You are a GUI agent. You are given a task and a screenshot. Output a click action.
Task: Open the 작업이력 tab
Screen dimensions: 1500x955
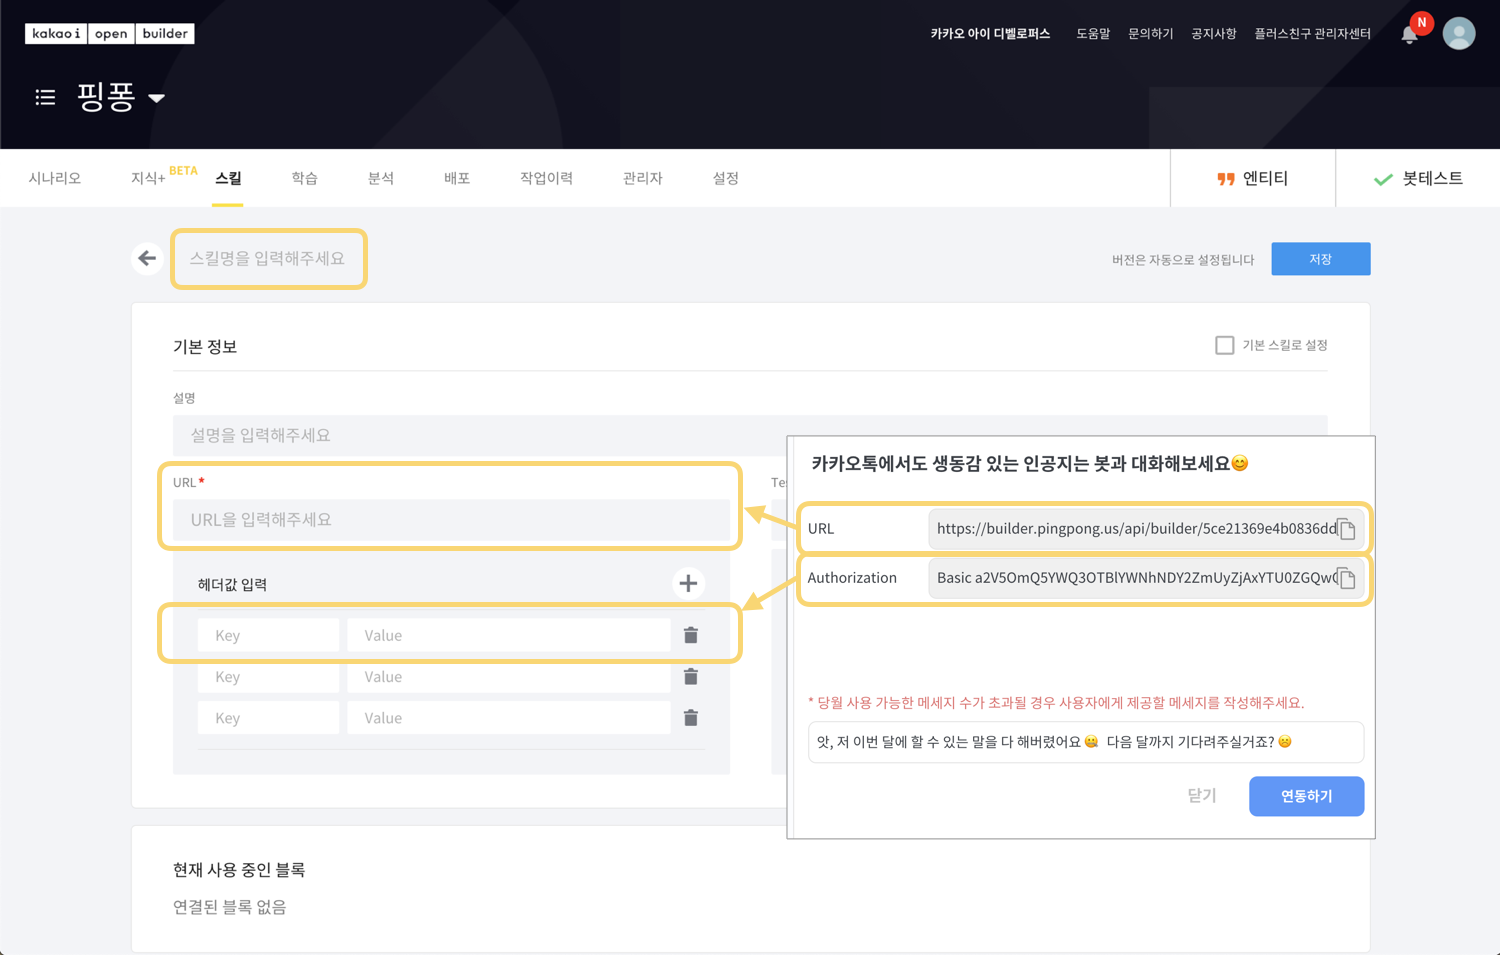[x=546, y=178]
